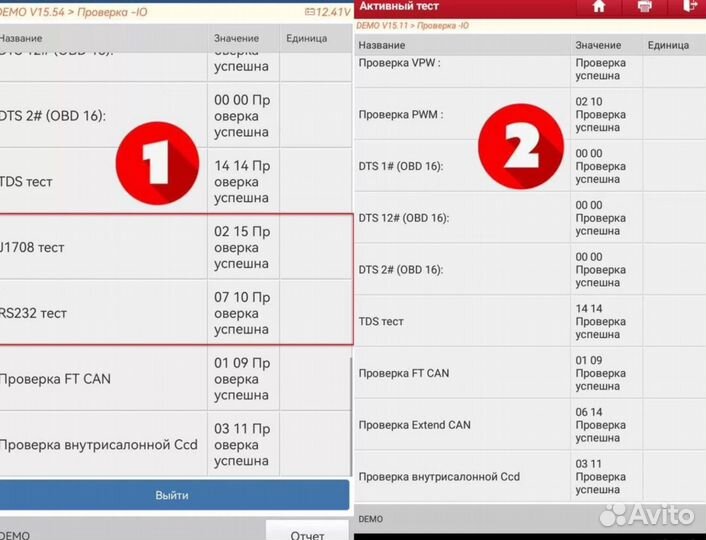Click the Единица column header in right panel
Screen dimensions: 706x540
[x=668, y=45]
